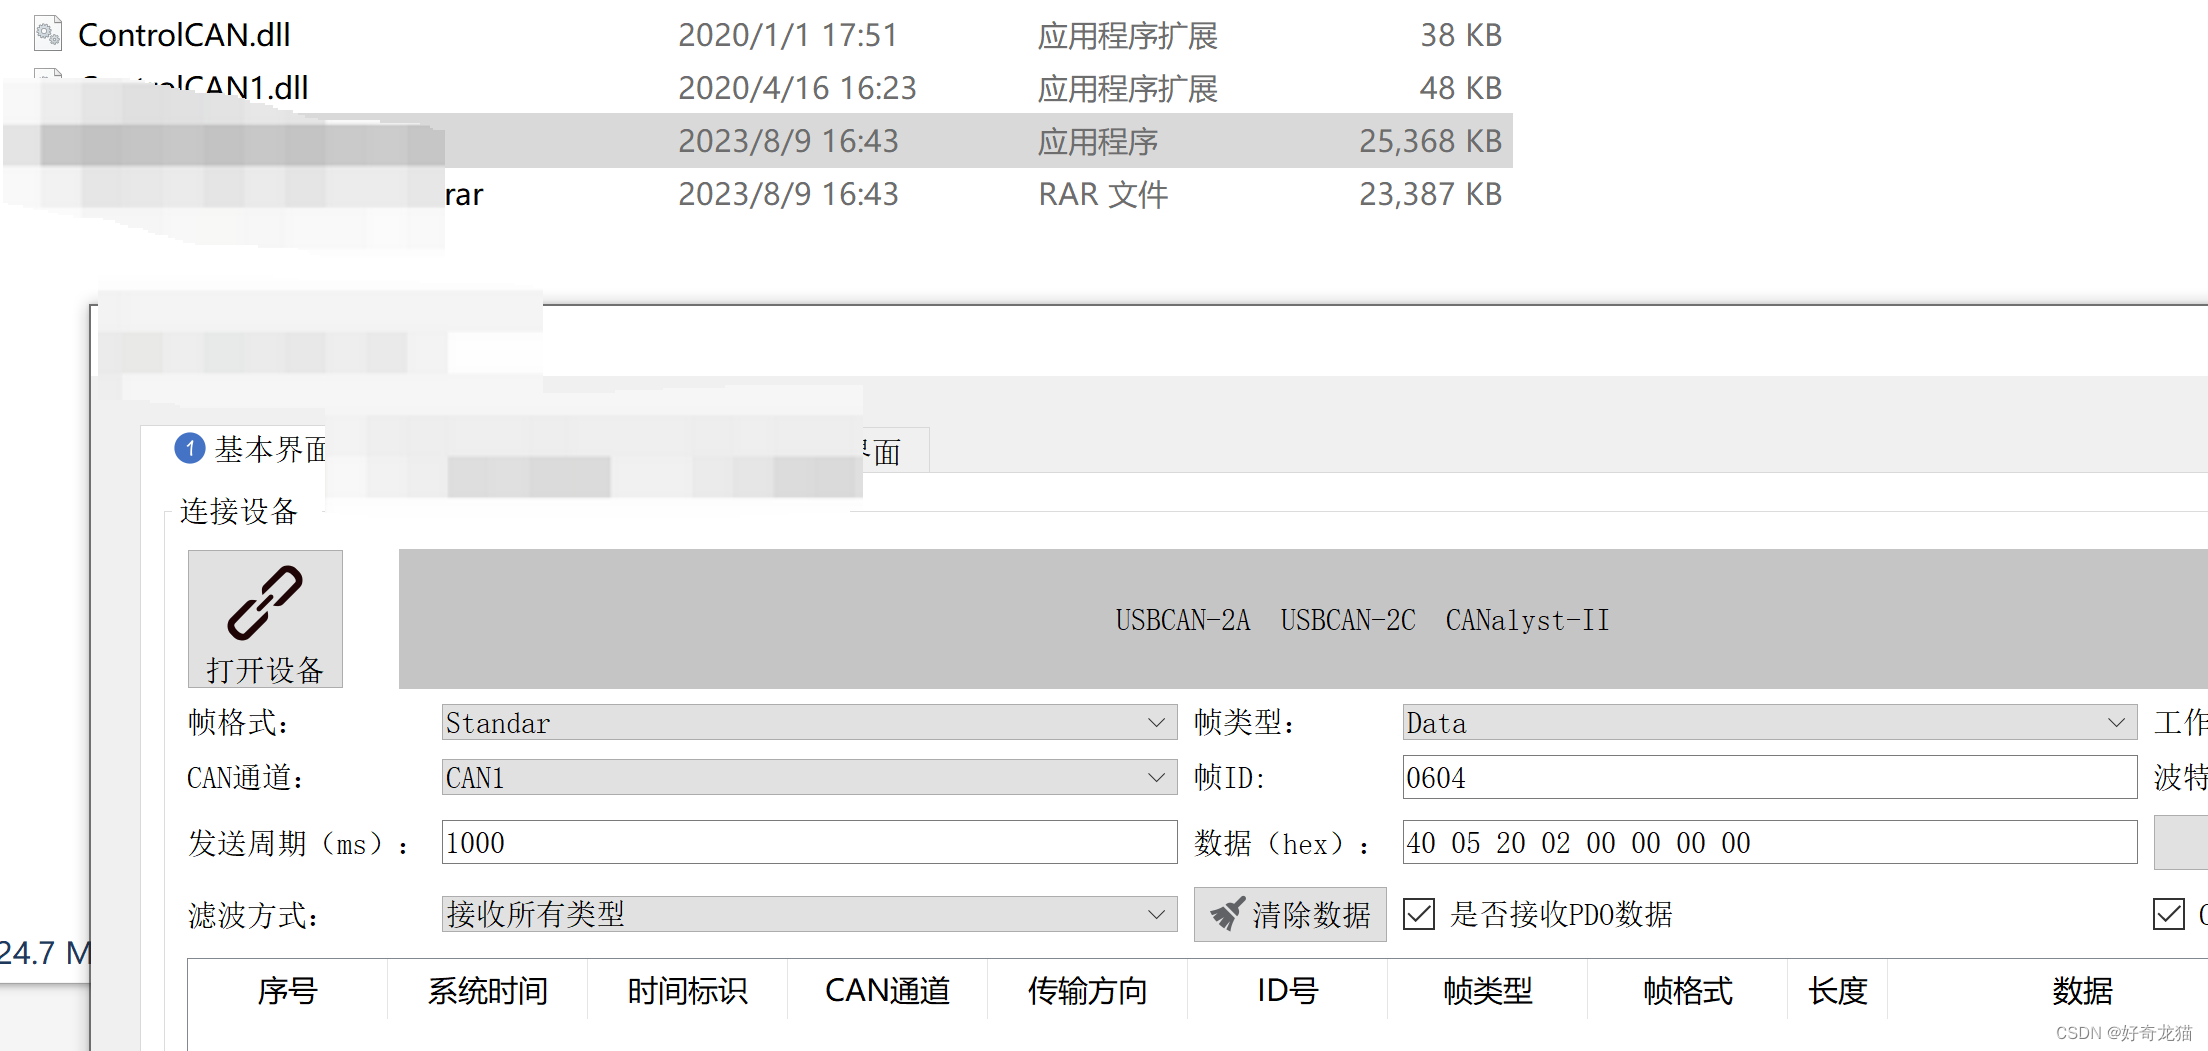Click the 帧类型 column header in table
The image size is (2208, 1051).
pos(1488,990)
